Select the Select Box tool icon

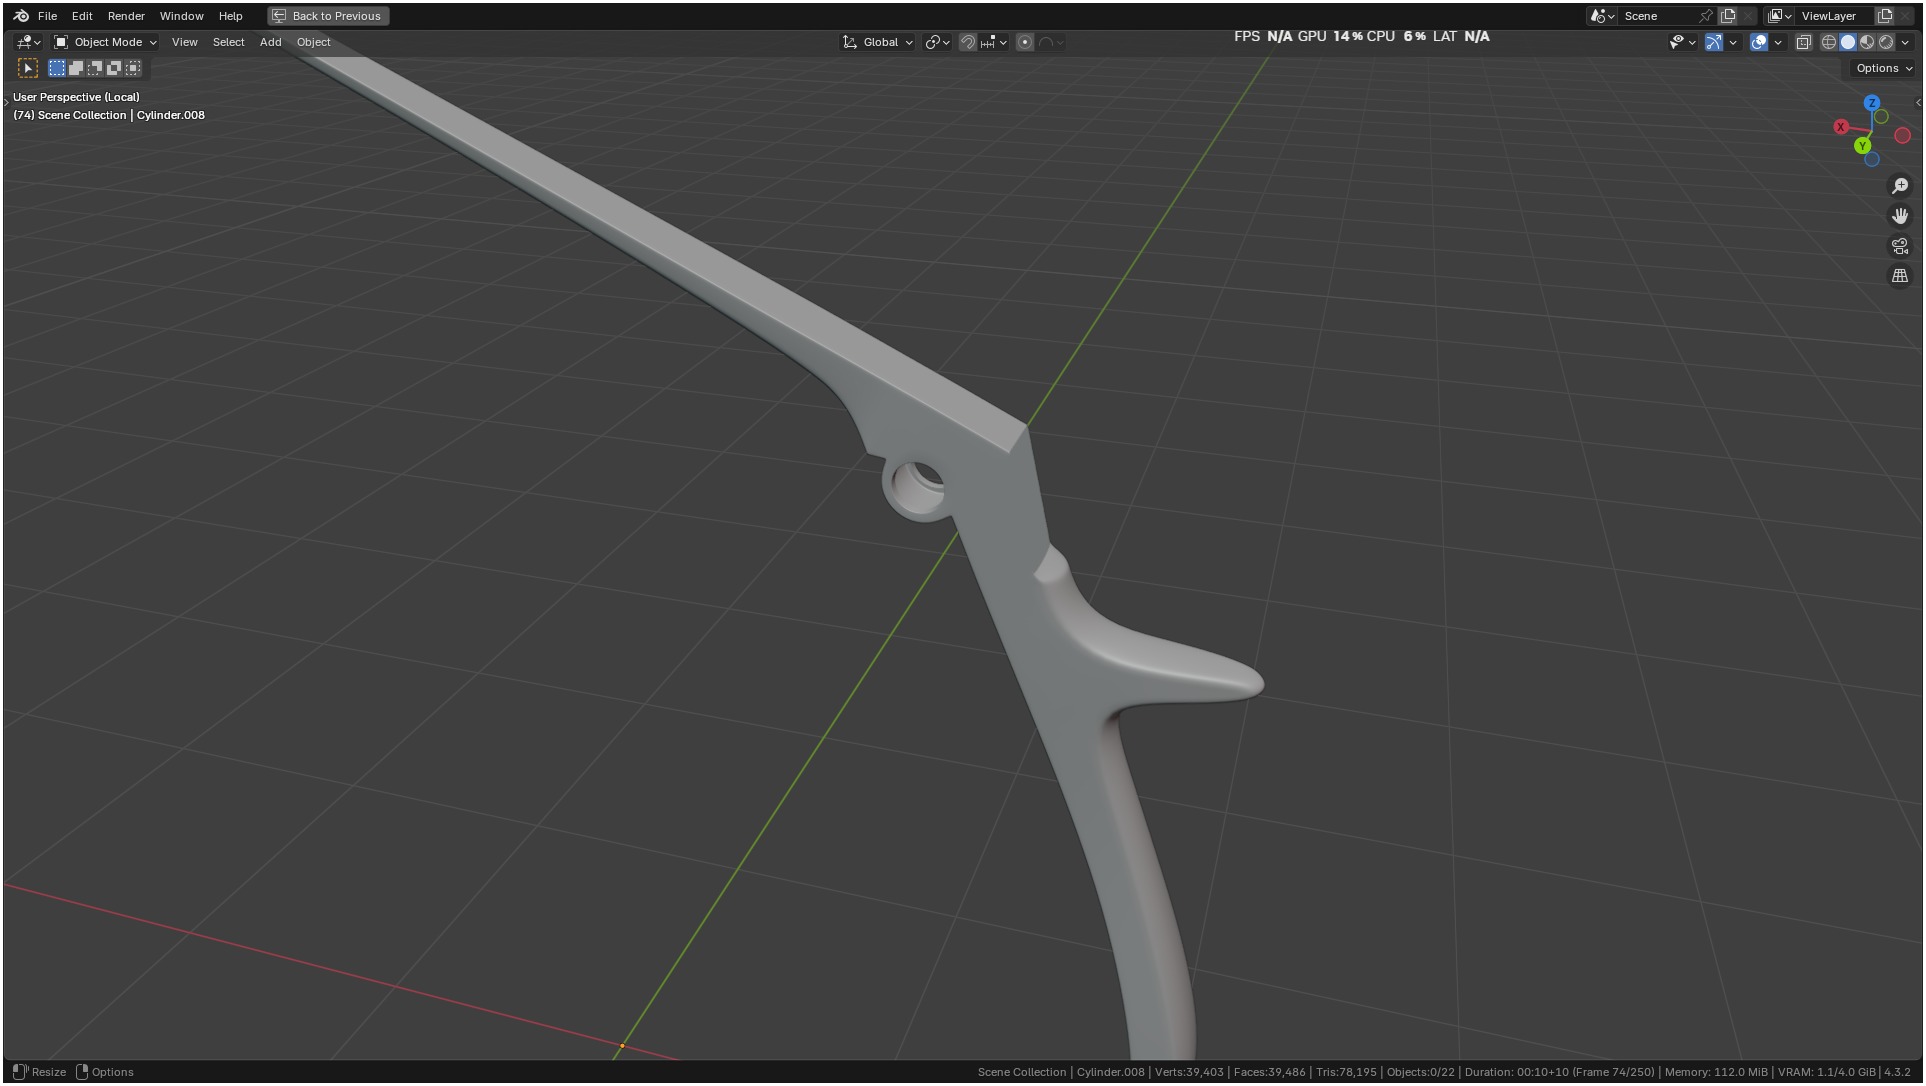(28, 68)
